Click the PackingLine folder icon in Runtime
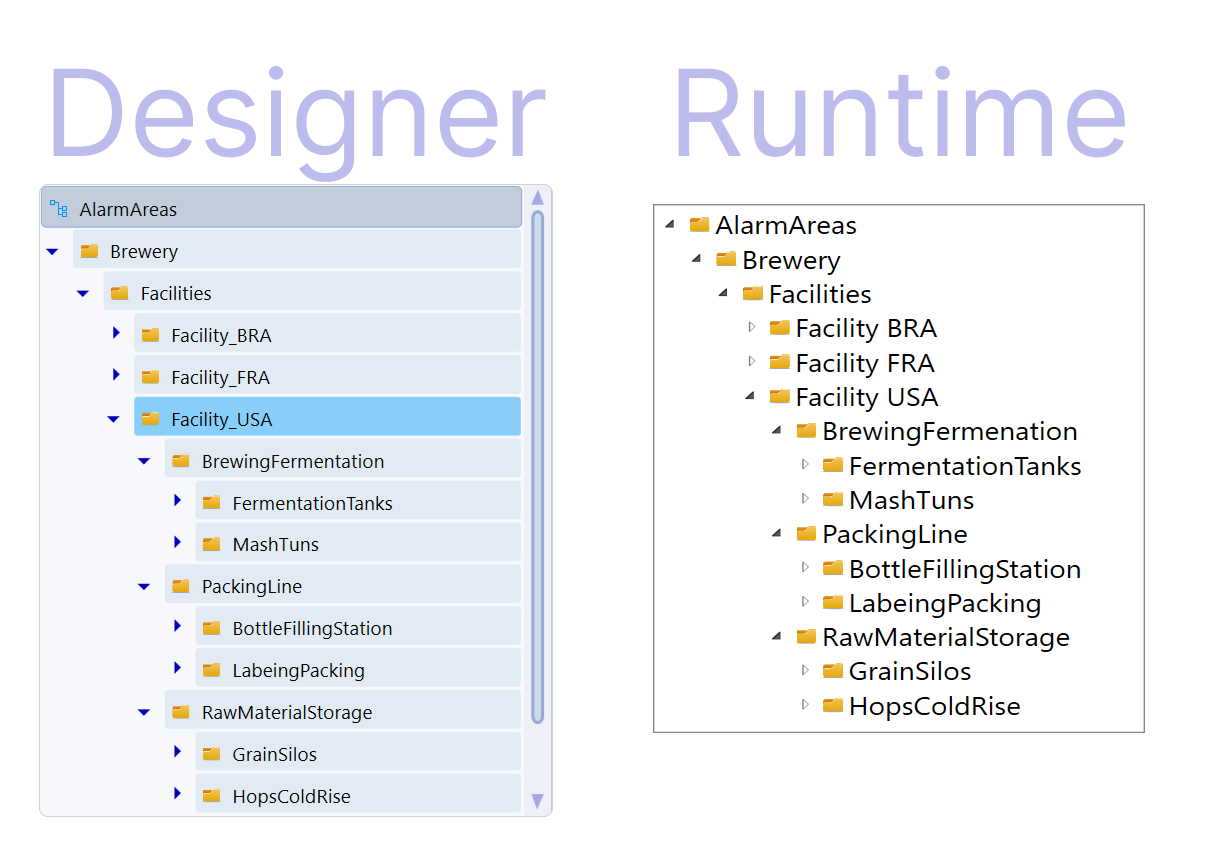Screen dimensions: 1208x856 point(806,534)
